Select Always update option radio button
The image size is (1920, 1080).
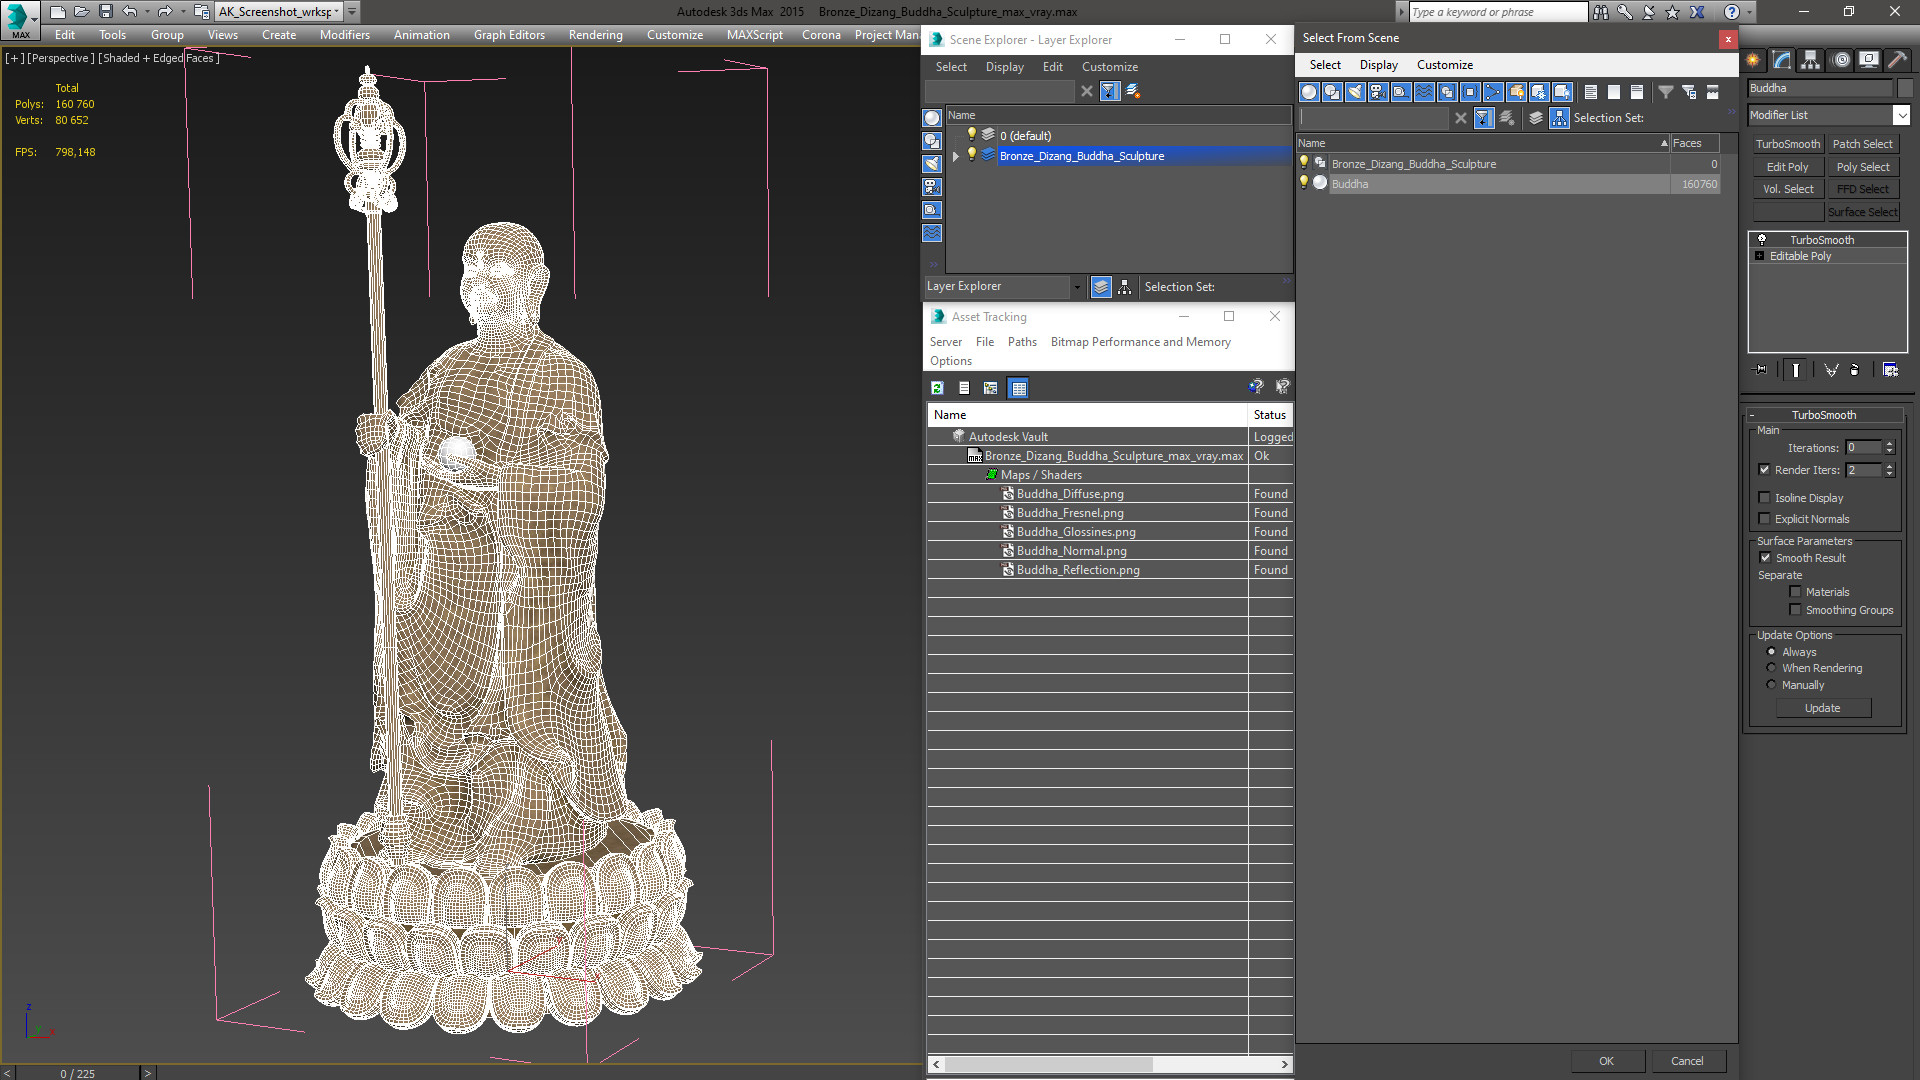[x=1771, y=652]
